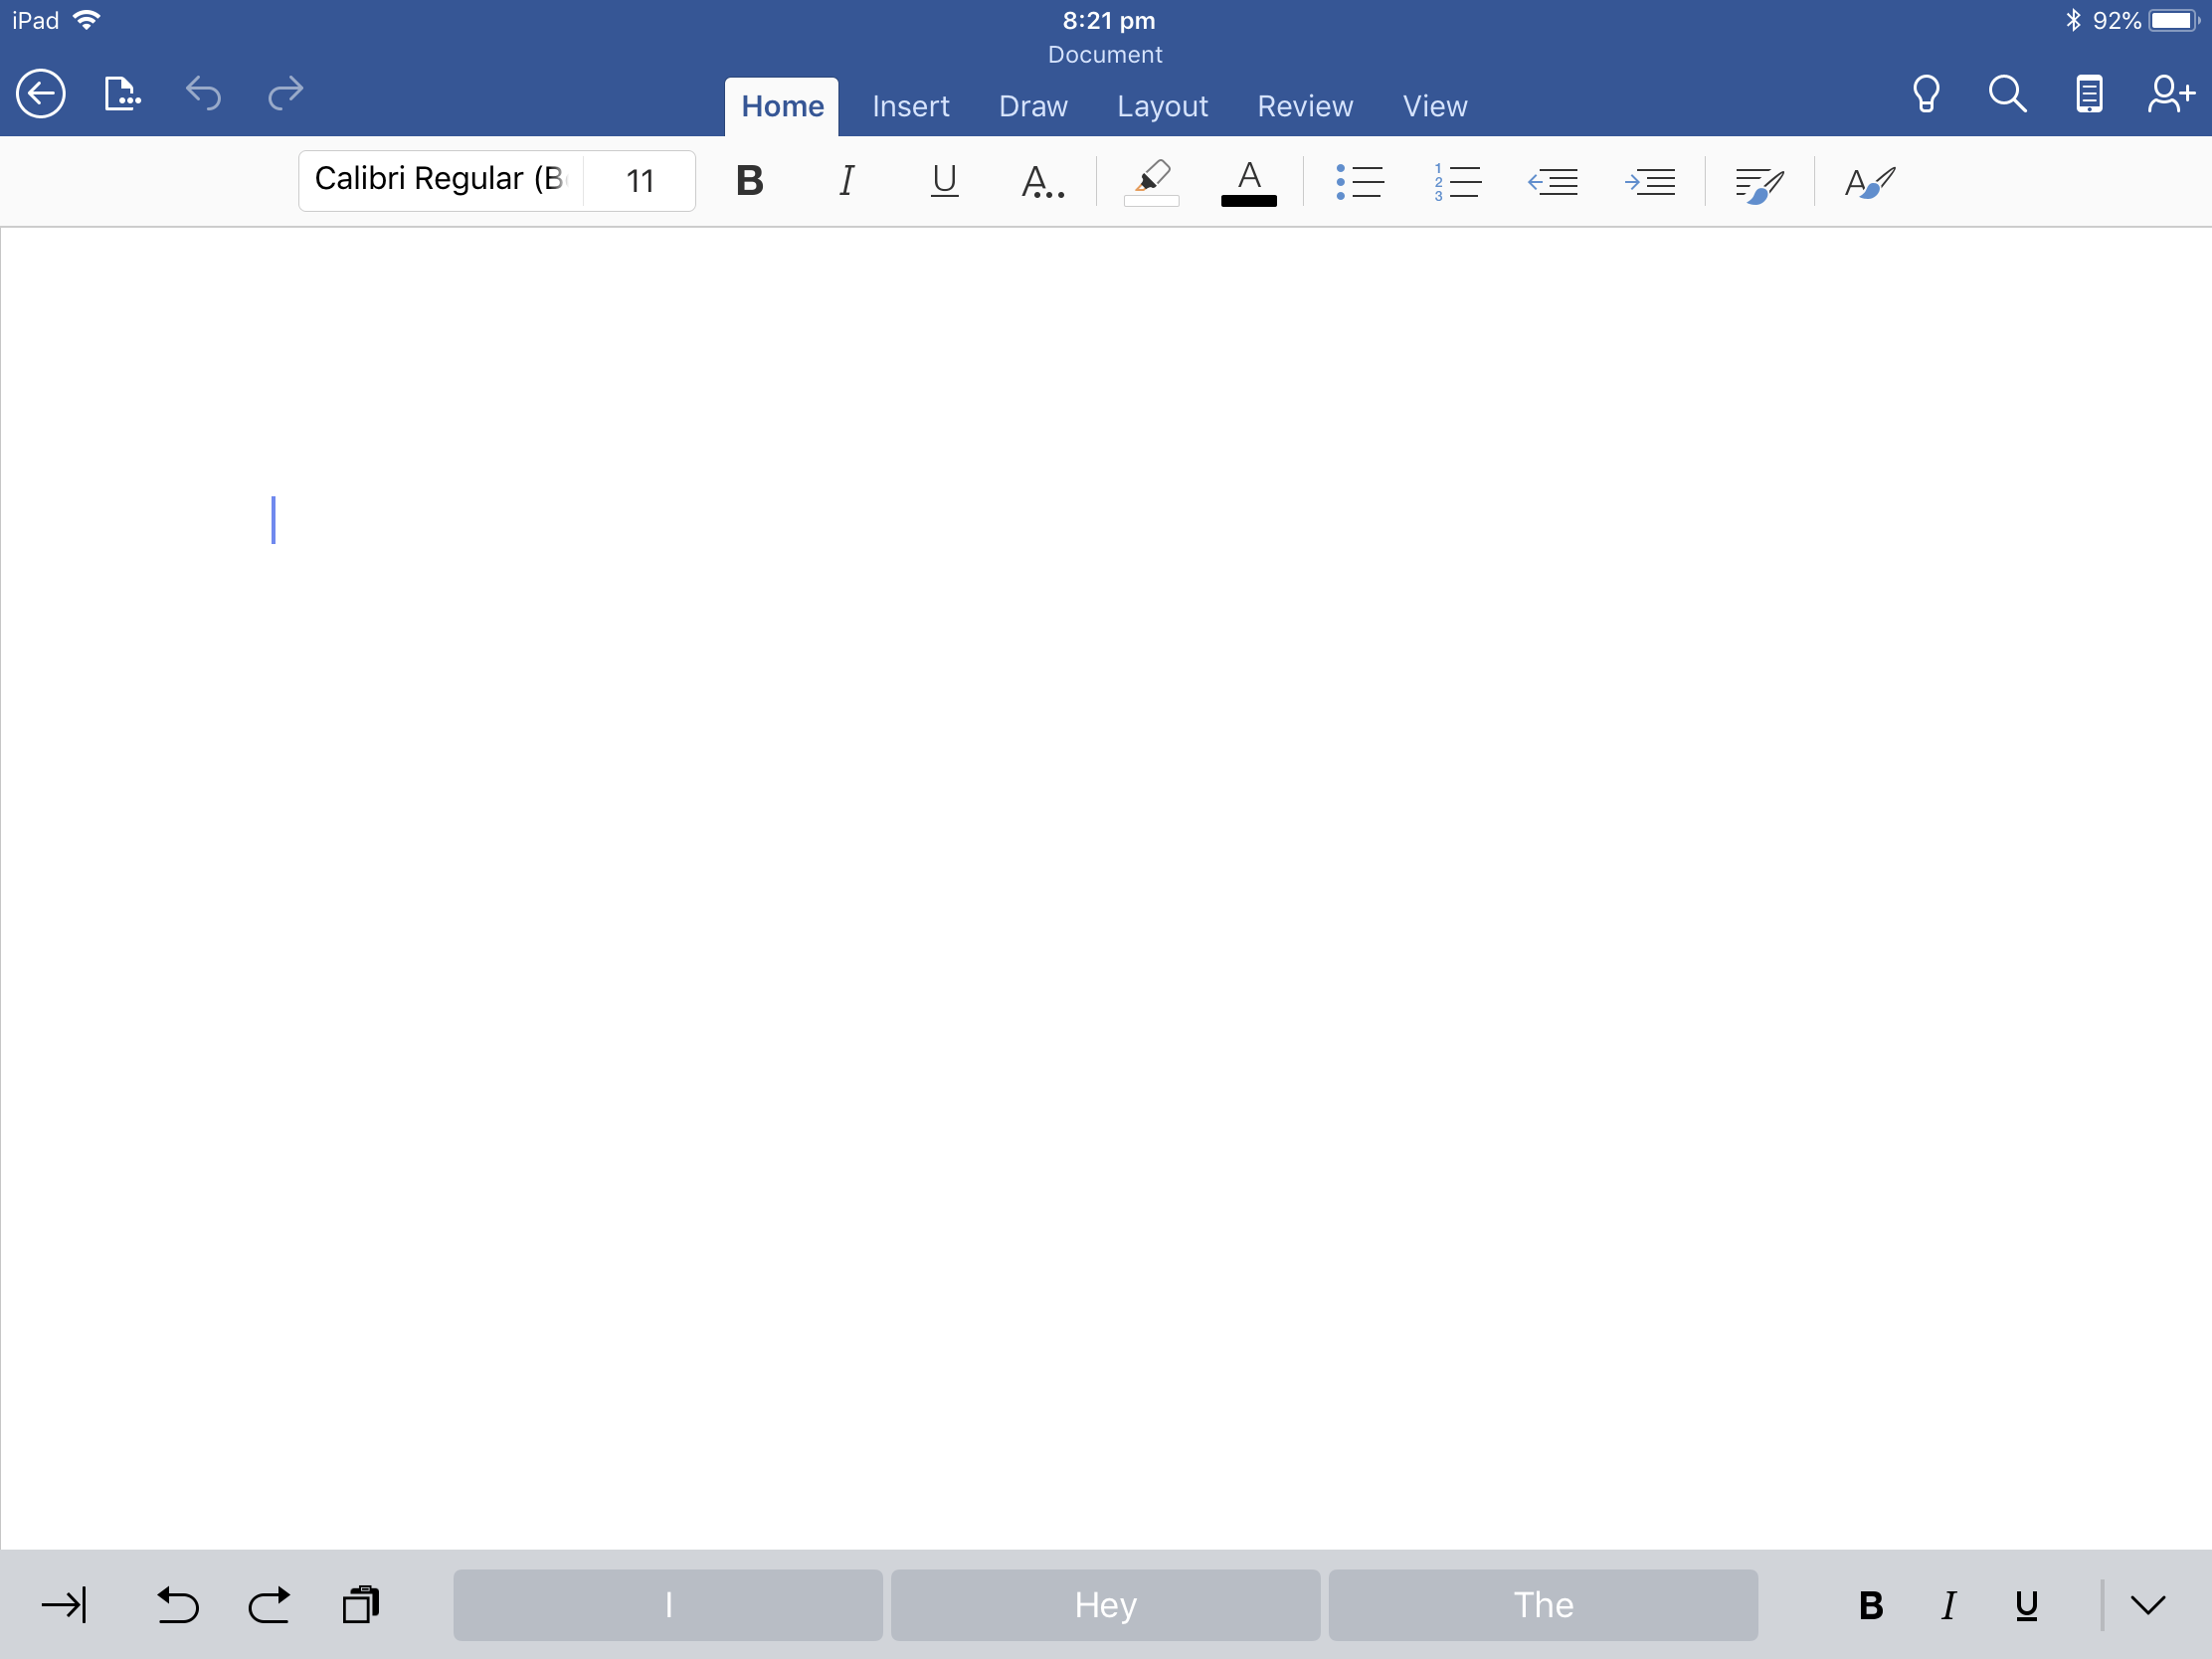
Task: Open the Calibri Regular font dropdown
Action: coord(440,180)
